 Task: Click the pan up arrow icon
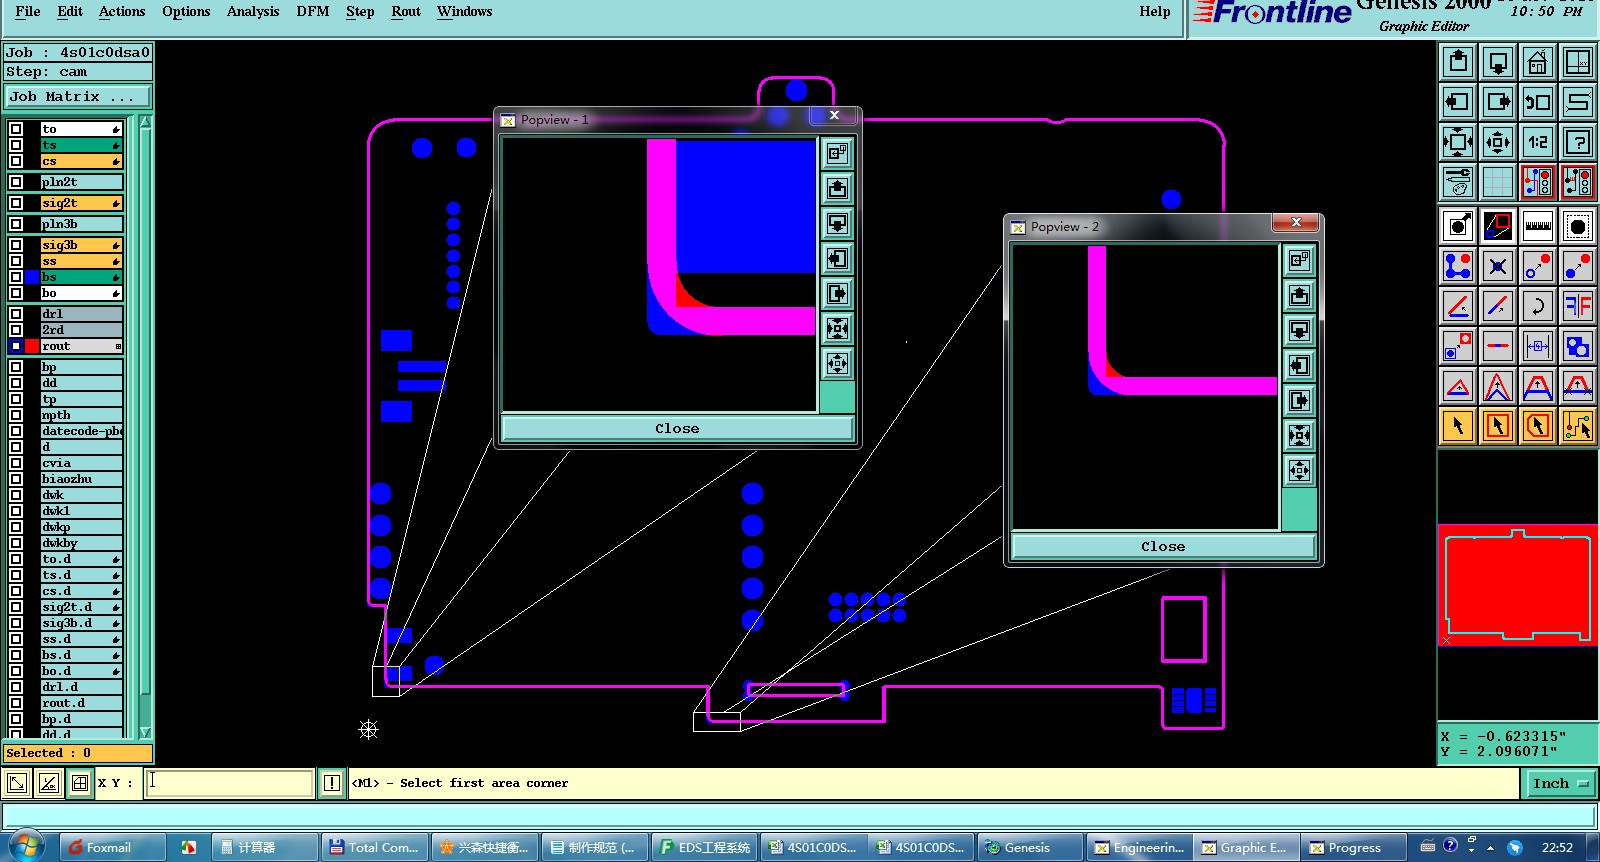(x=1458, y=63)
